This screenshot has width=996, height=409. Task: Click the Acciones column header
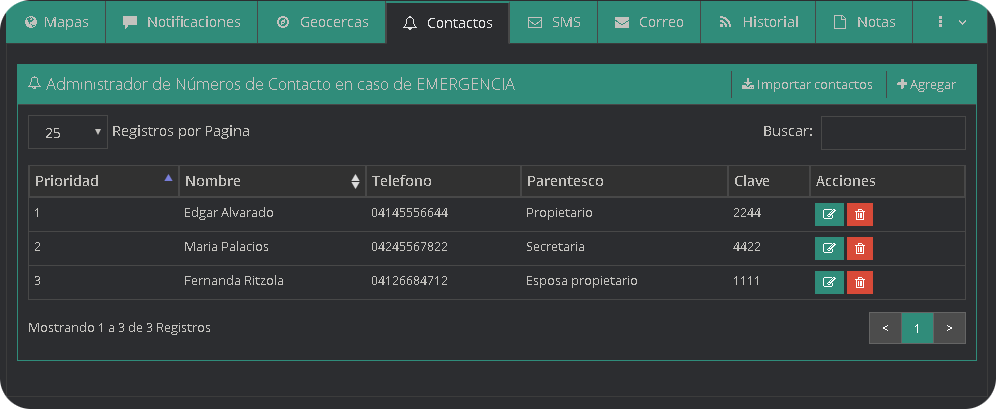point(887,181)
